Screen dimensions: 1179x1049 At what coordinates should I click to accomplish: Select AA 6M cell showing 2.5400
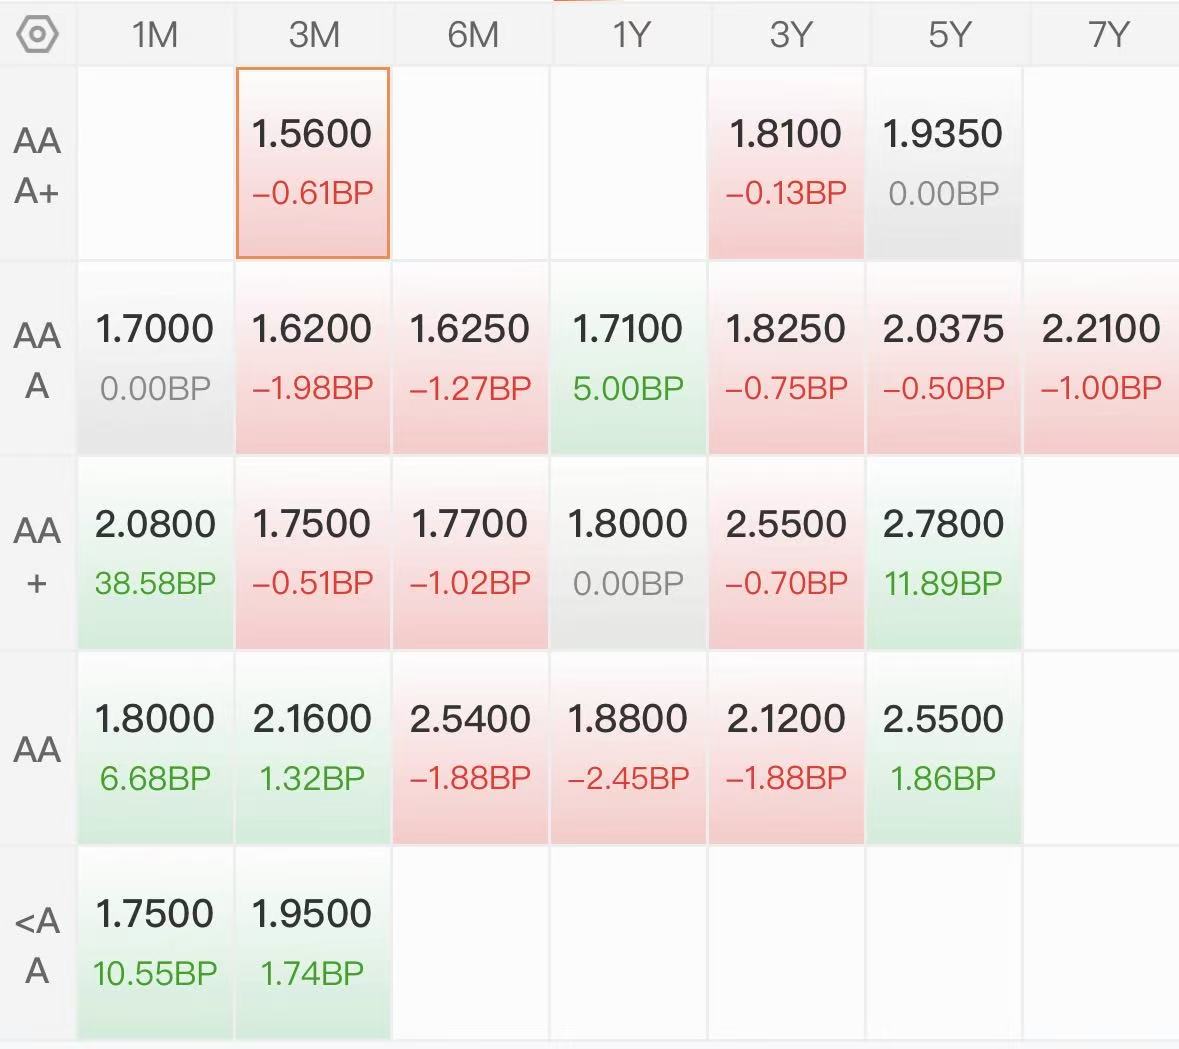470,747
